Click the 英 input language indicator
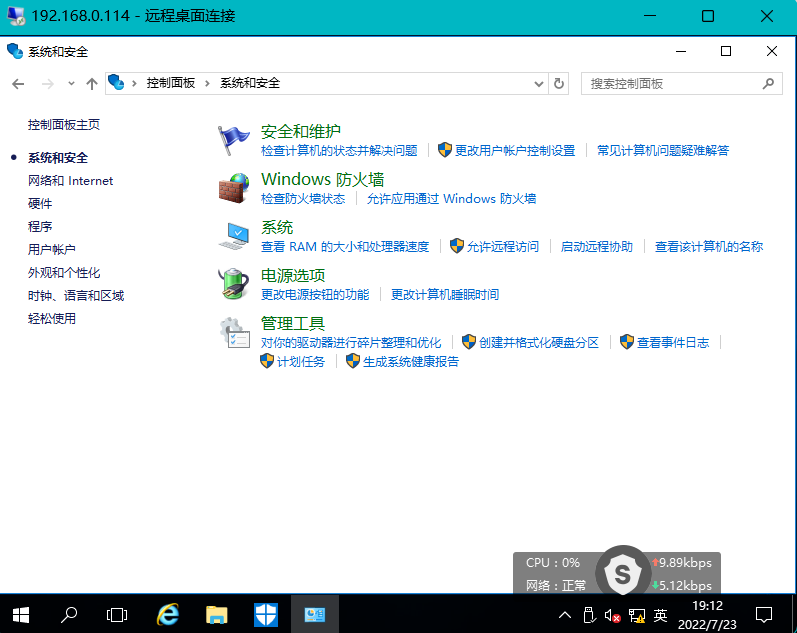The image size is (797, 633). [660, 615]
